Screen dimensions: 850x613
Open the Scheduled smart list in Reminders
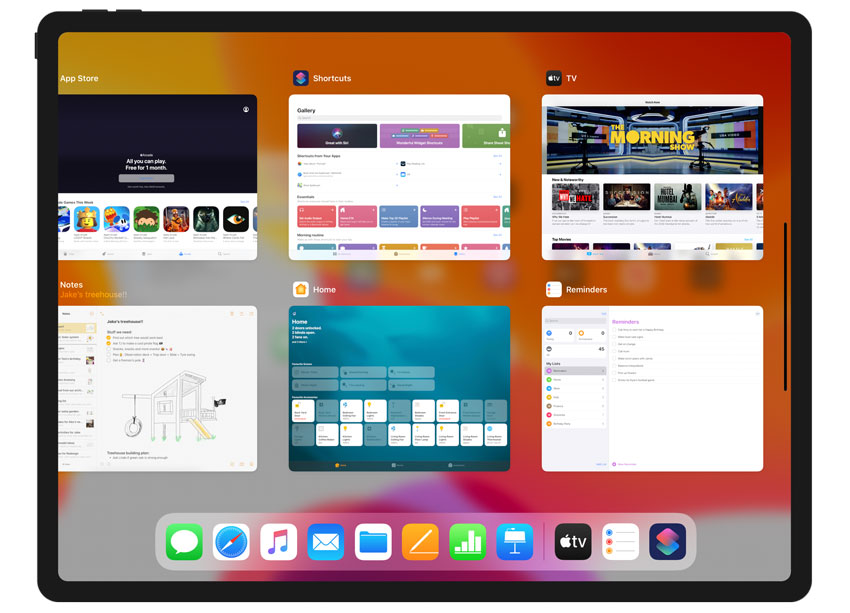click(x=591, y=335)
